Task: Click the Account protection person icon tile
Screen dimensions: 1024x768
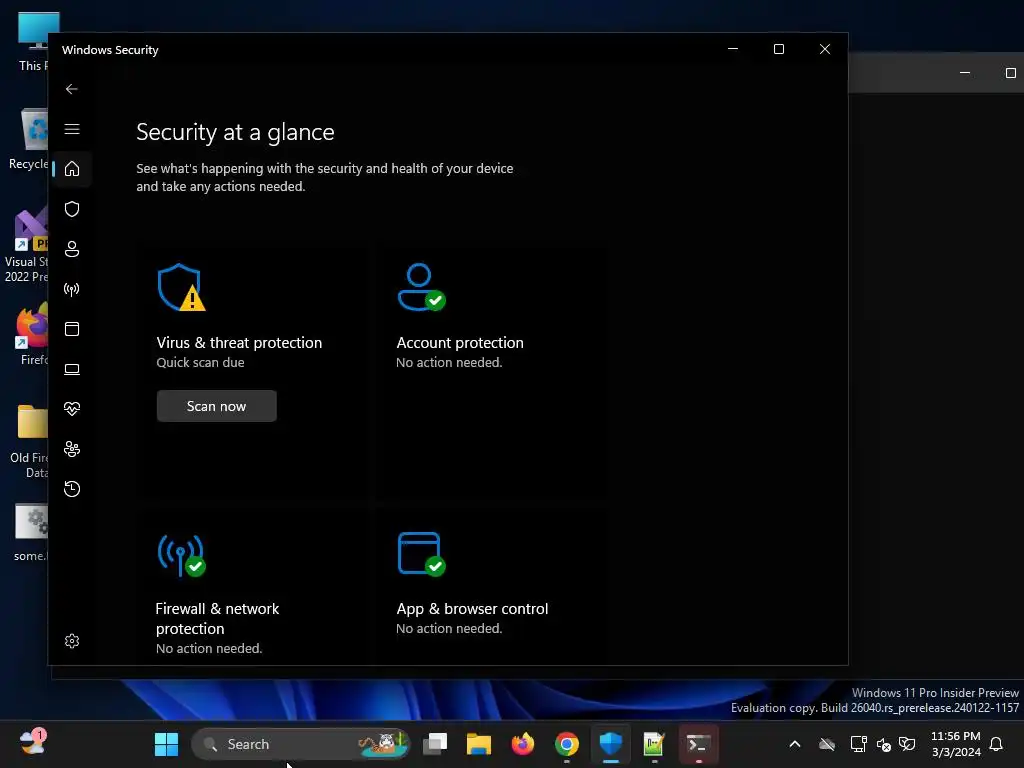Action: 421,287
